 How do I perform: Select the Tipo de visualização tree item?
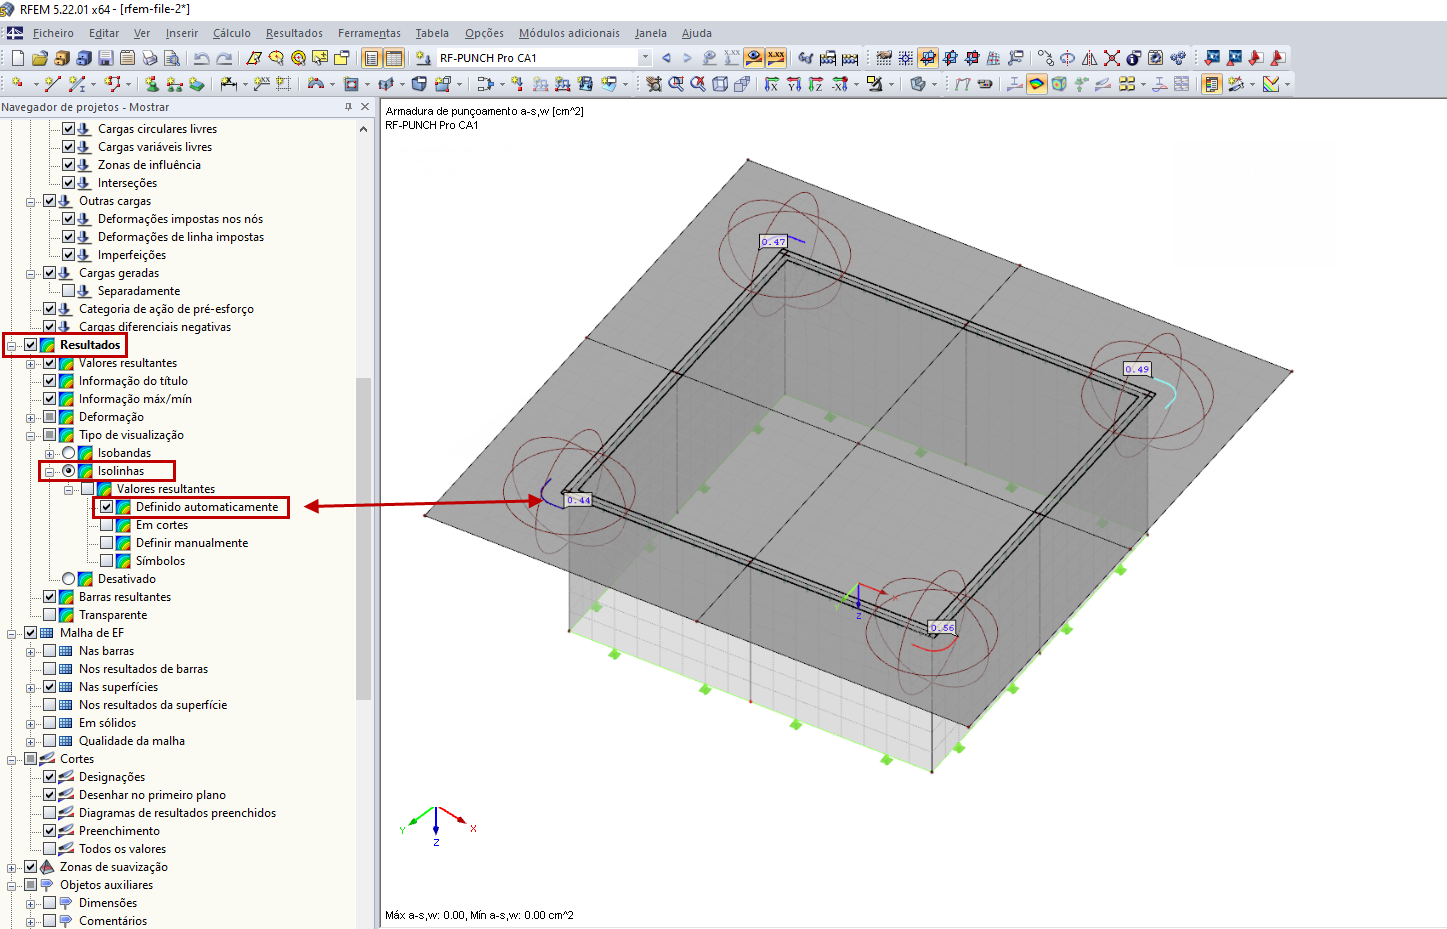pos(131,435)
